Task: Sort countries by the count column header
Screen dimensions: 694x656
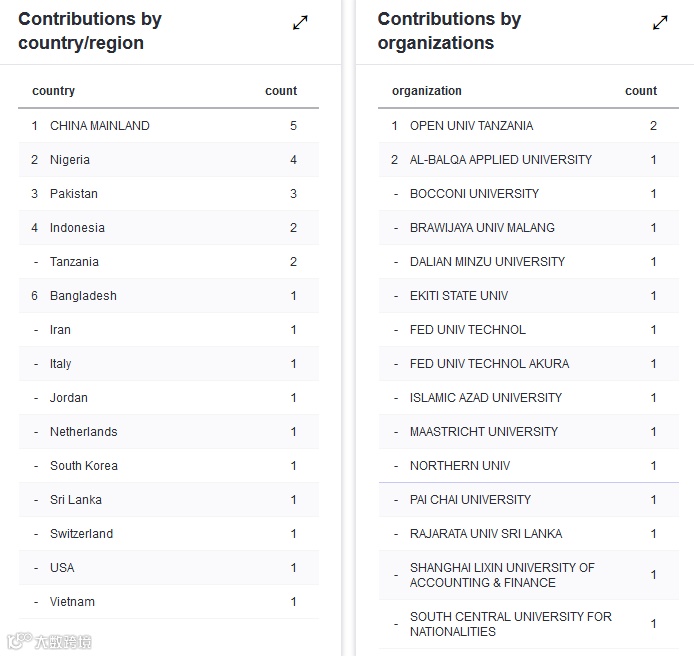Action: click(x=281, y=91)
